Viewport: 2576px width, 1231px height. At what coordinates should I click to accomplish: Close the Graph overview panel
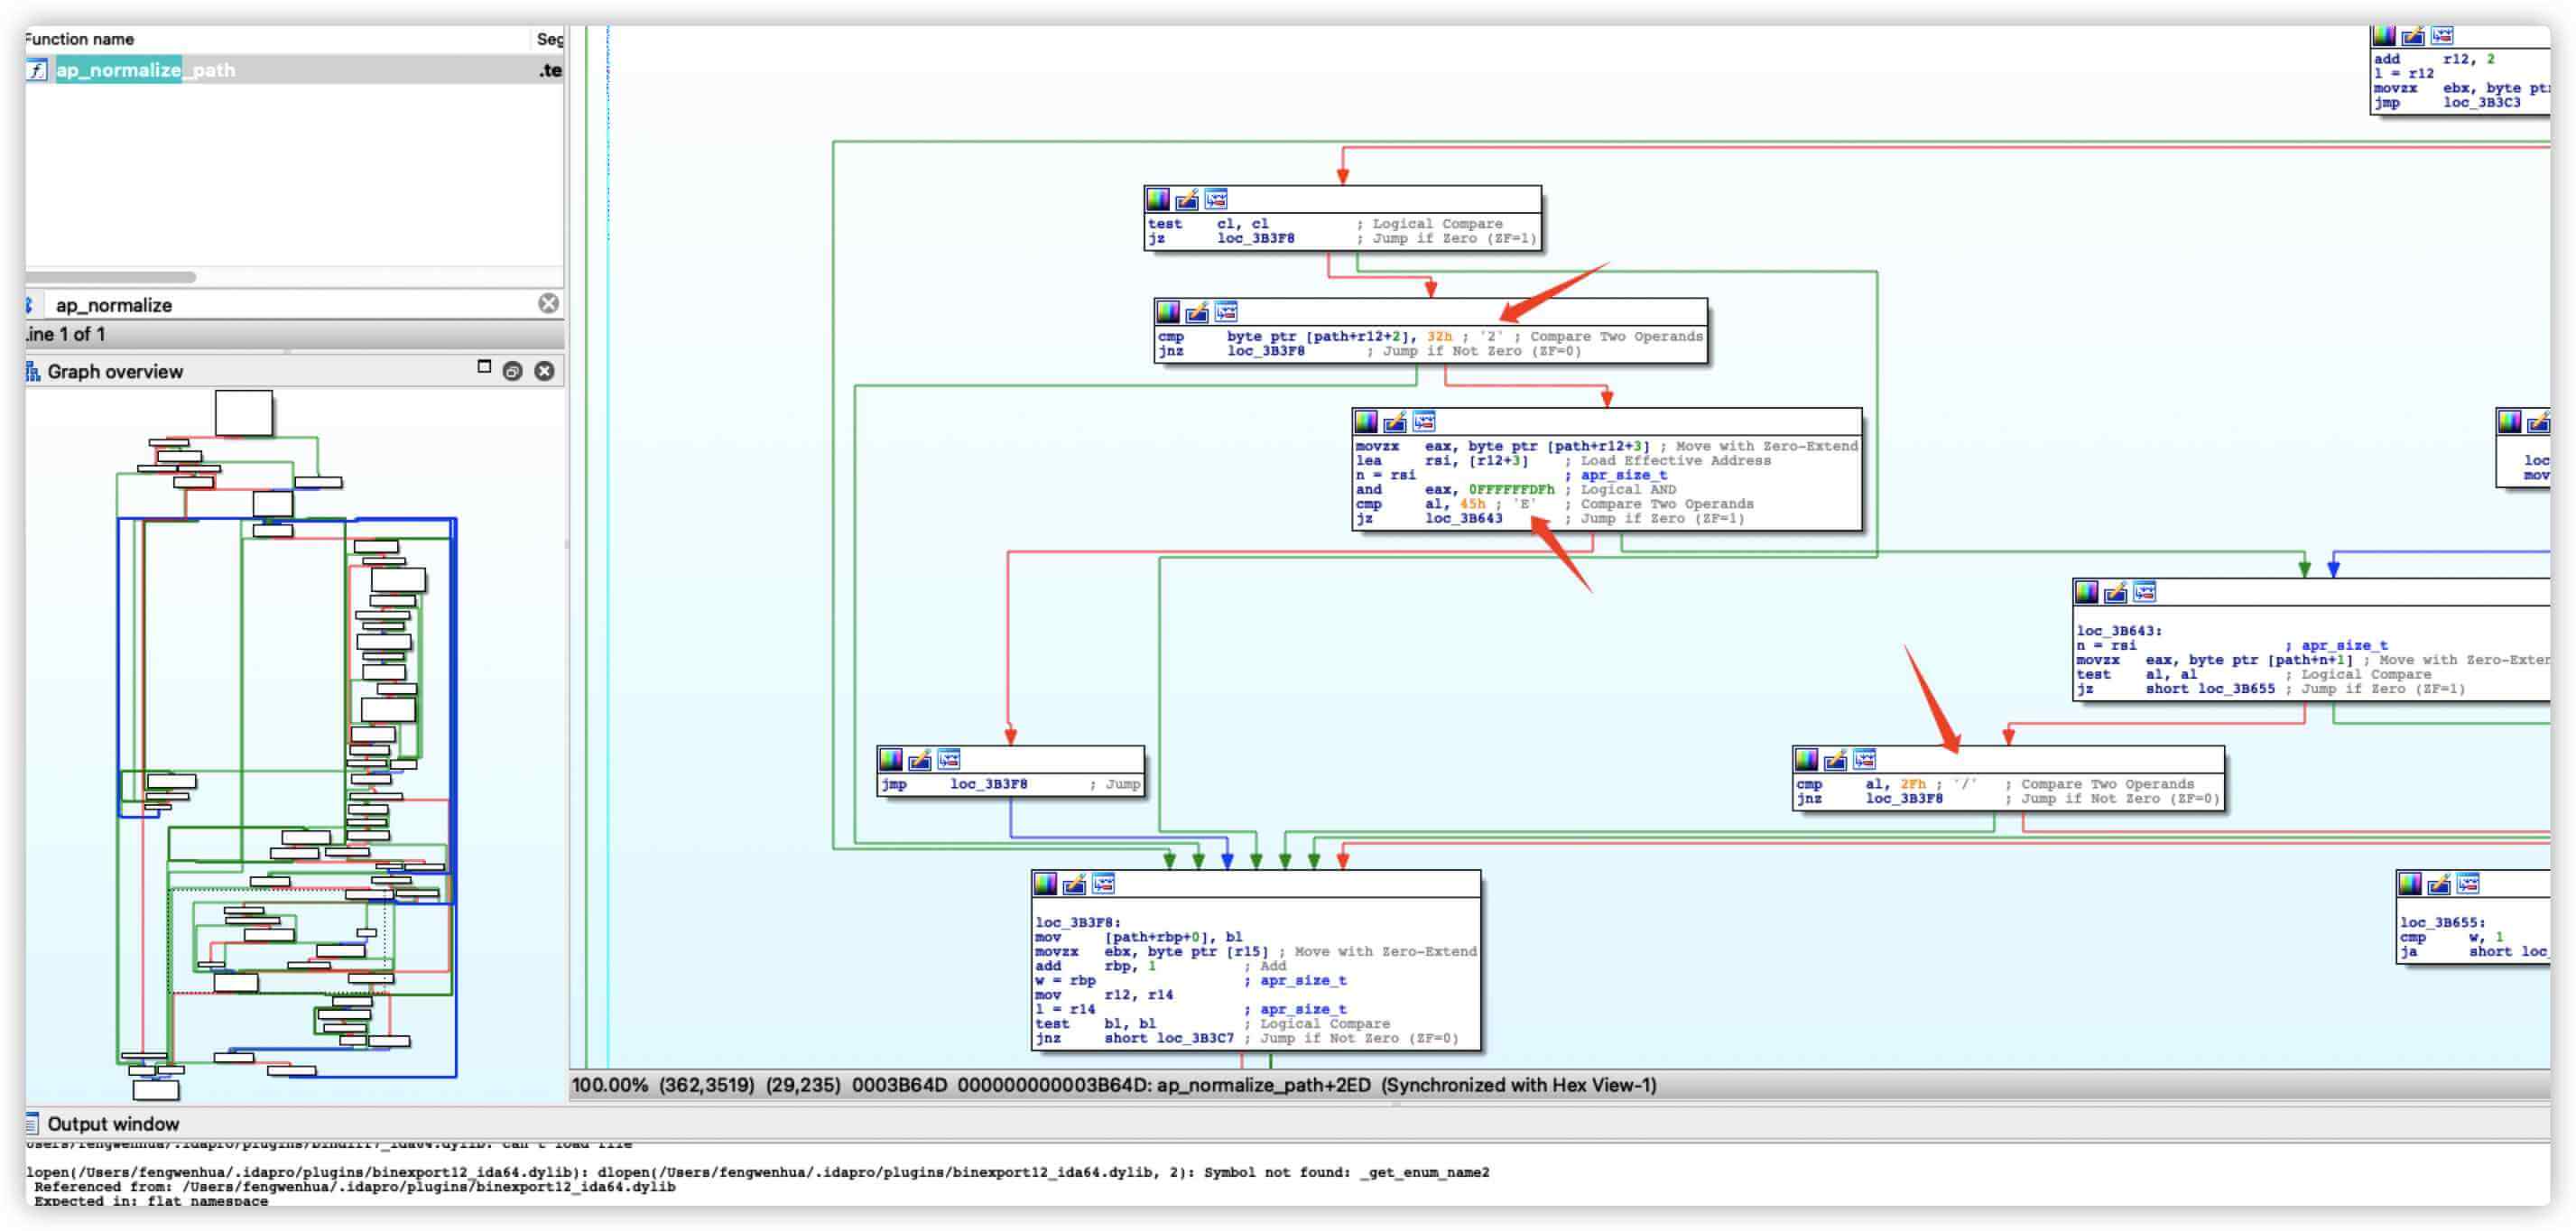click(544, 371)
